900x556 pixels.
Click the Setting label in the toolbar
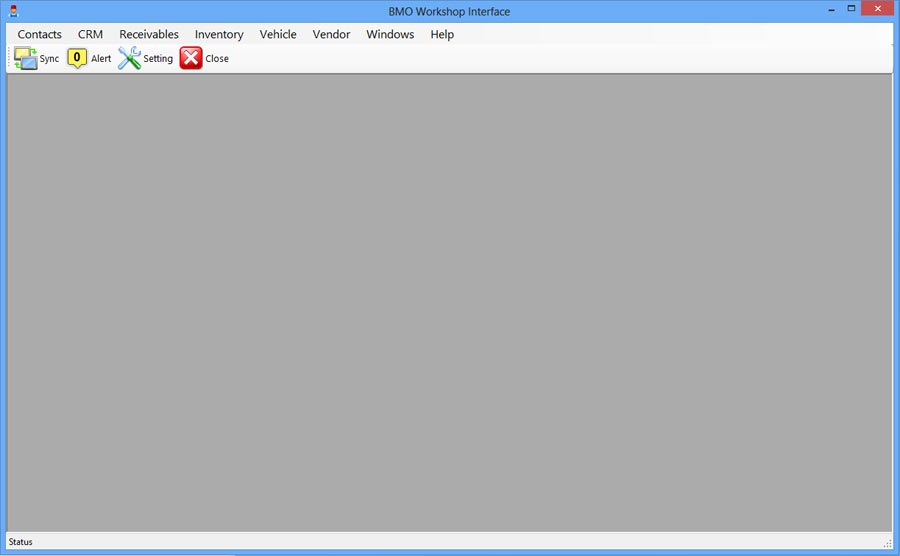point(158,59)
